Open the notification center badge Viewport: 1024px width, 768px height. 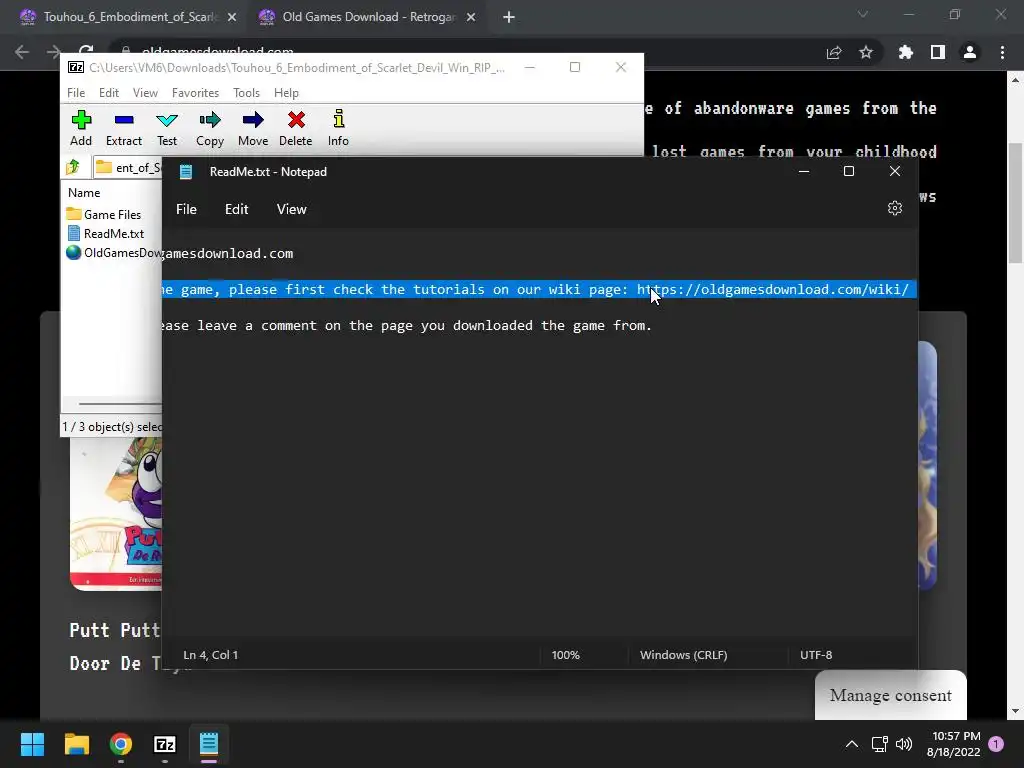996,744
